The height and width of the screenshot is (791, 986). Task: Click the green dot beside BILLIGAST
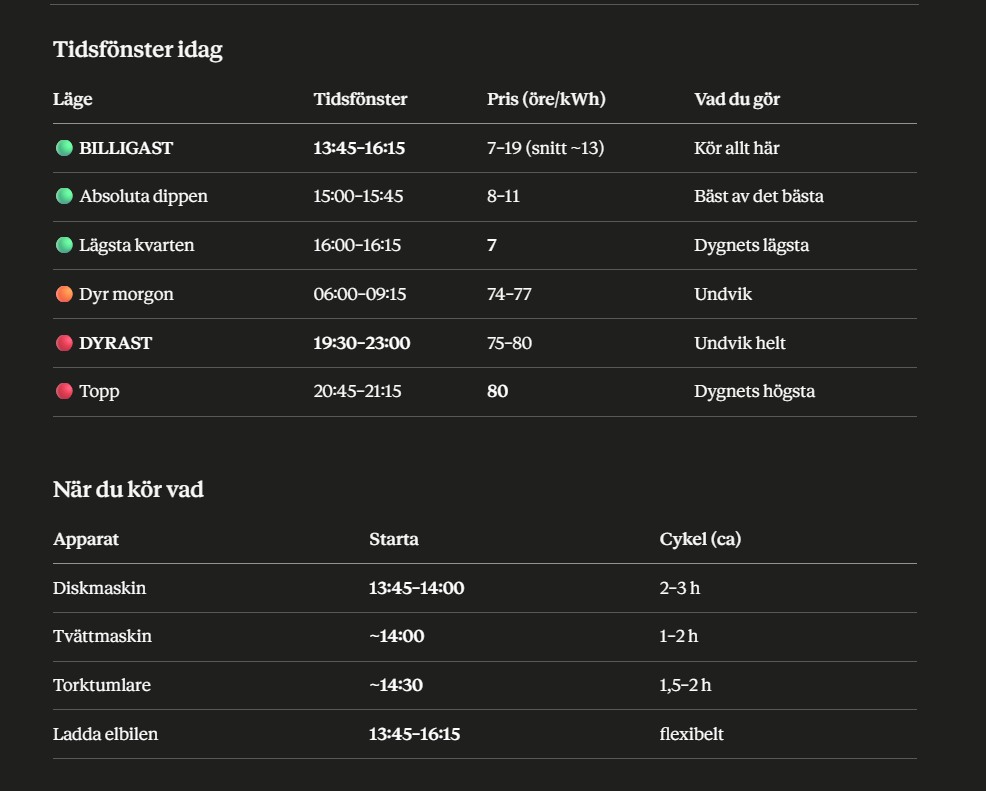pyautogui.click(x=64, y=148)
